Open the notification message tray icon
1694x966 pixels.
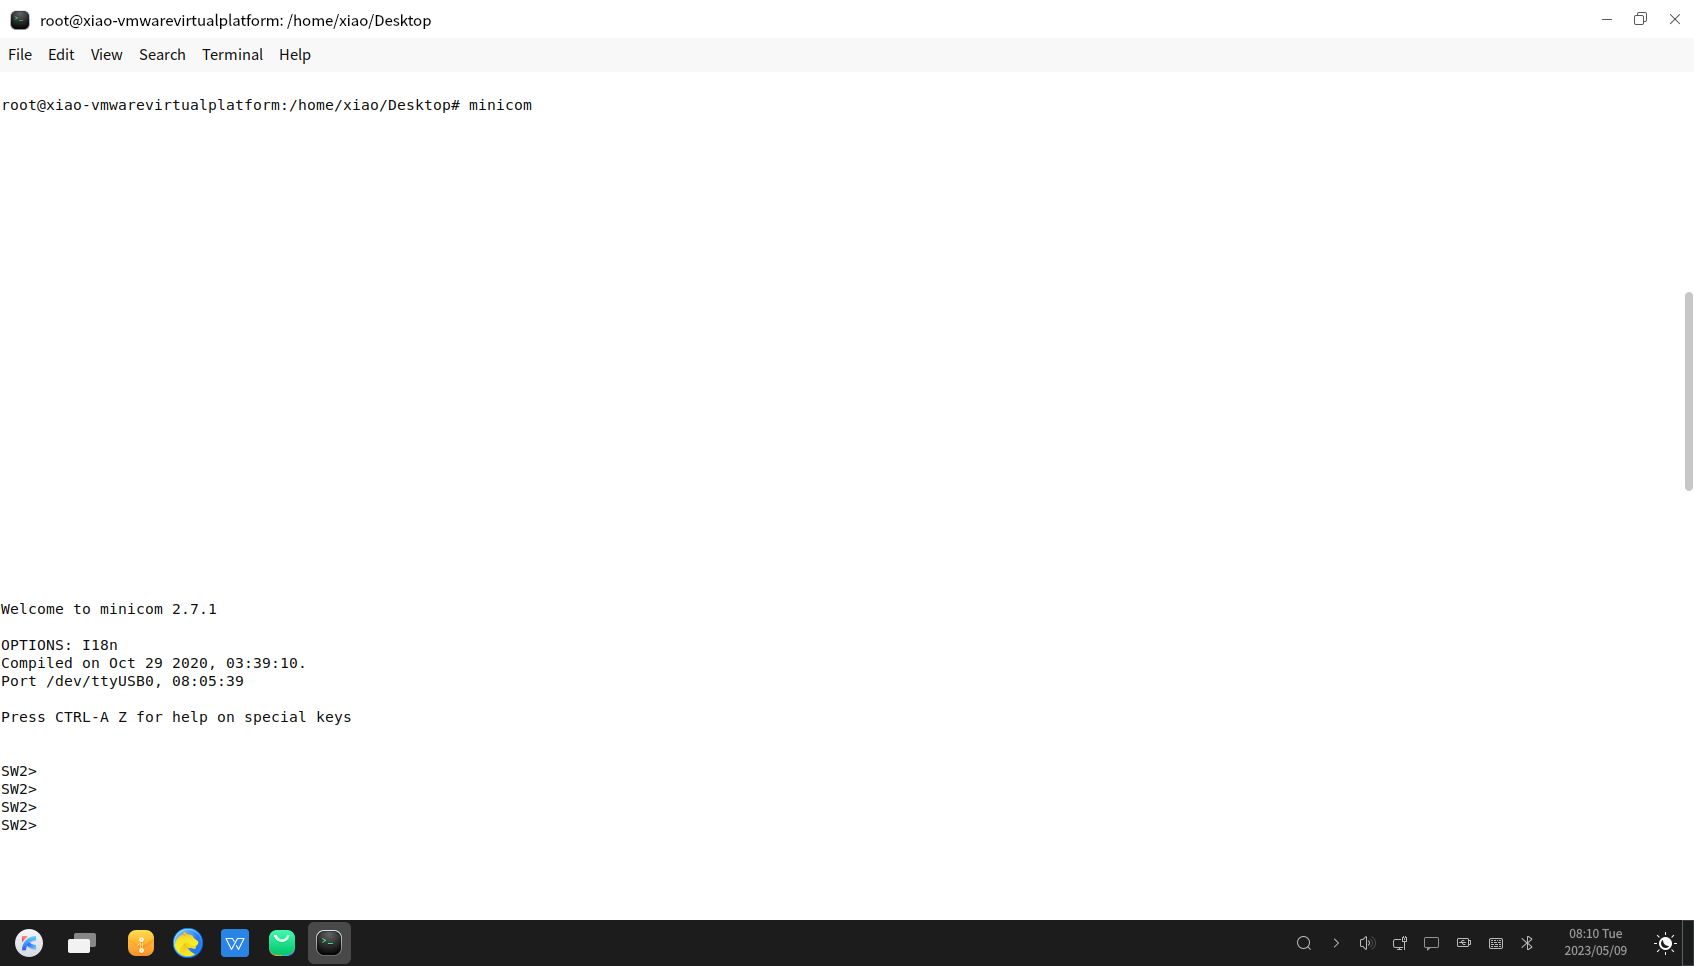(x=1432, y=943)
